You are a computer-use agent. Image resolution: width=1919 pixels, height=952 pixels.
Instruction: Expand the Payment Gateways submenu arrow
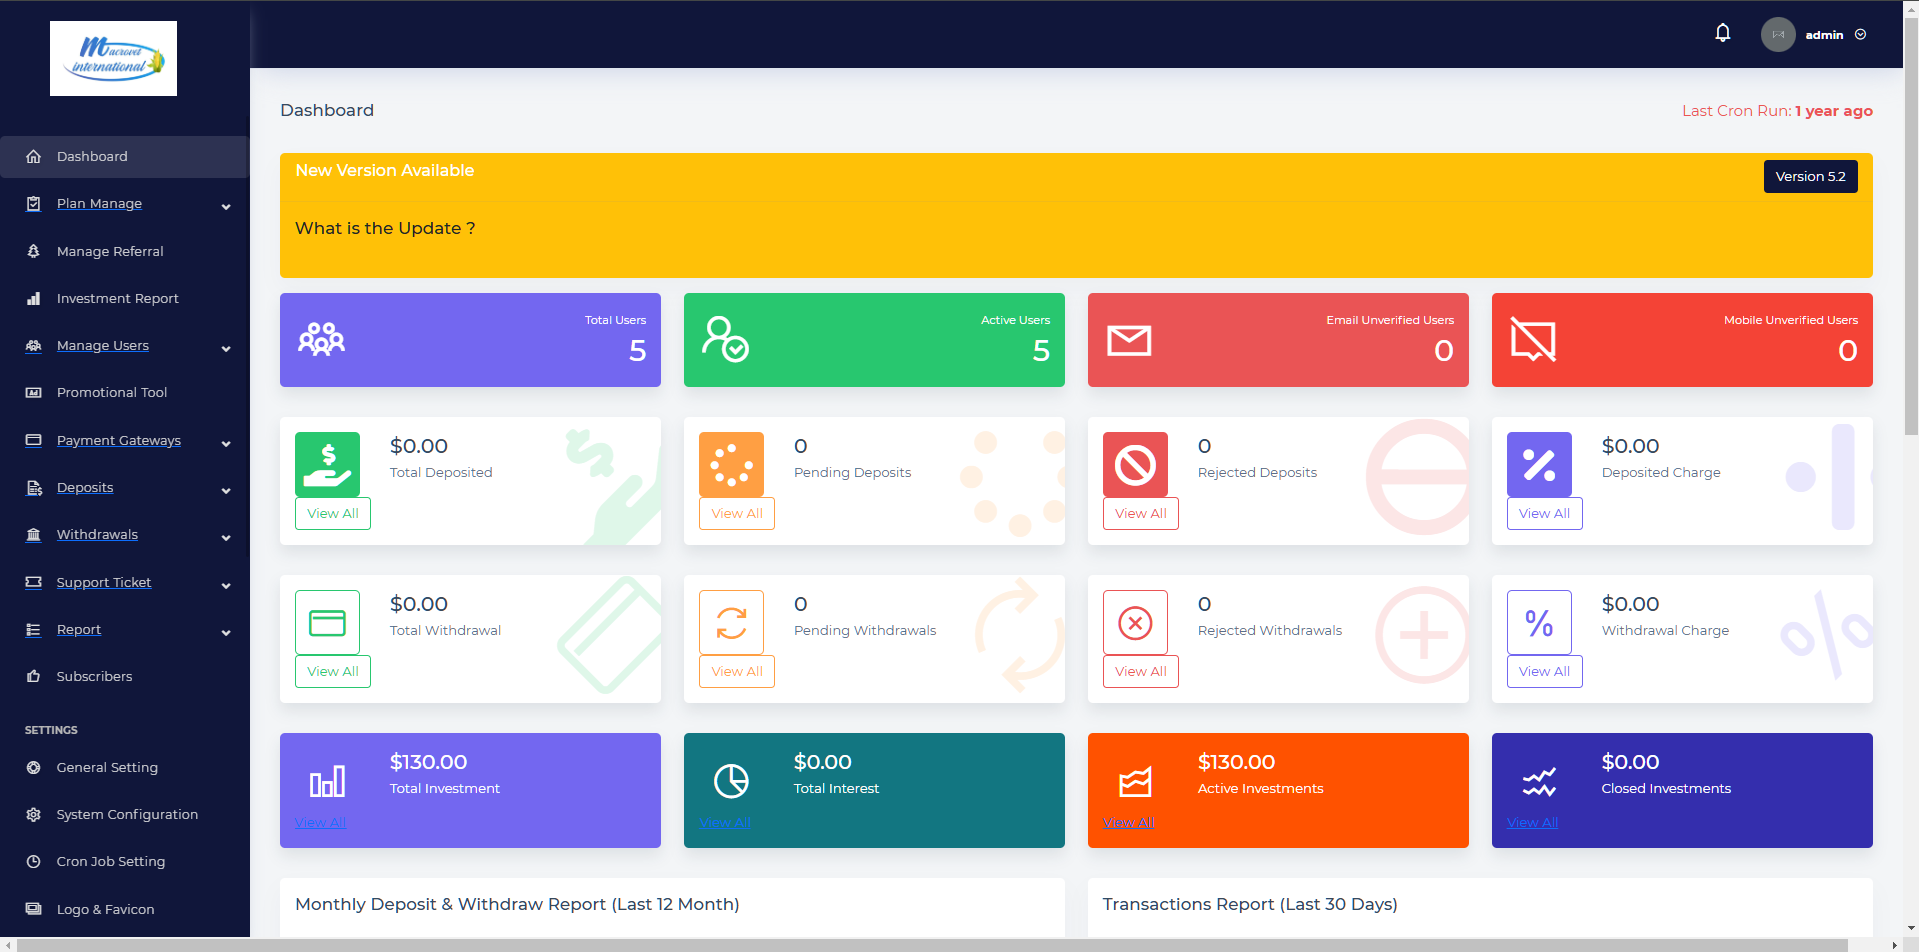point(226,444)
